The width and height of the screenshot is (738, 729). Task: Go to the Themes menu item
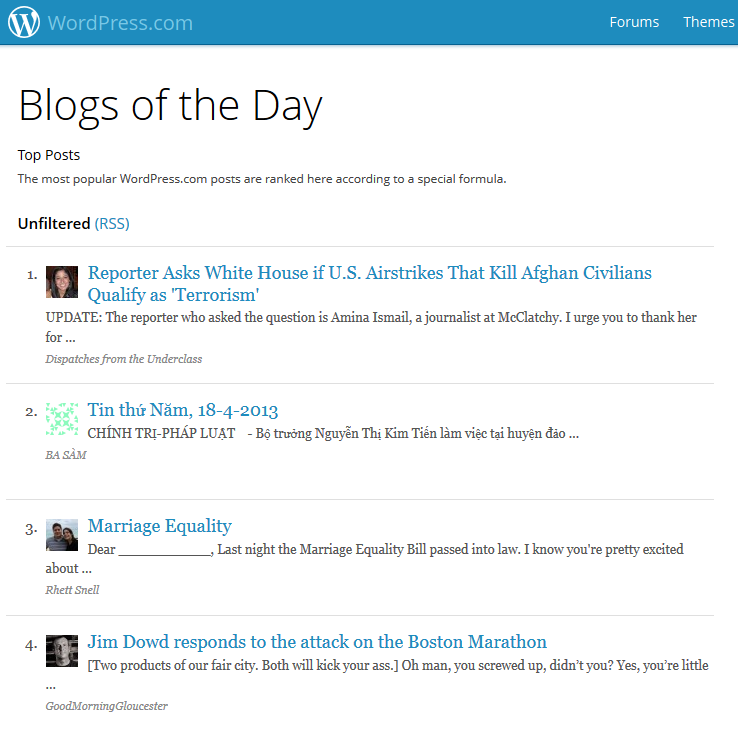(709, 22)
